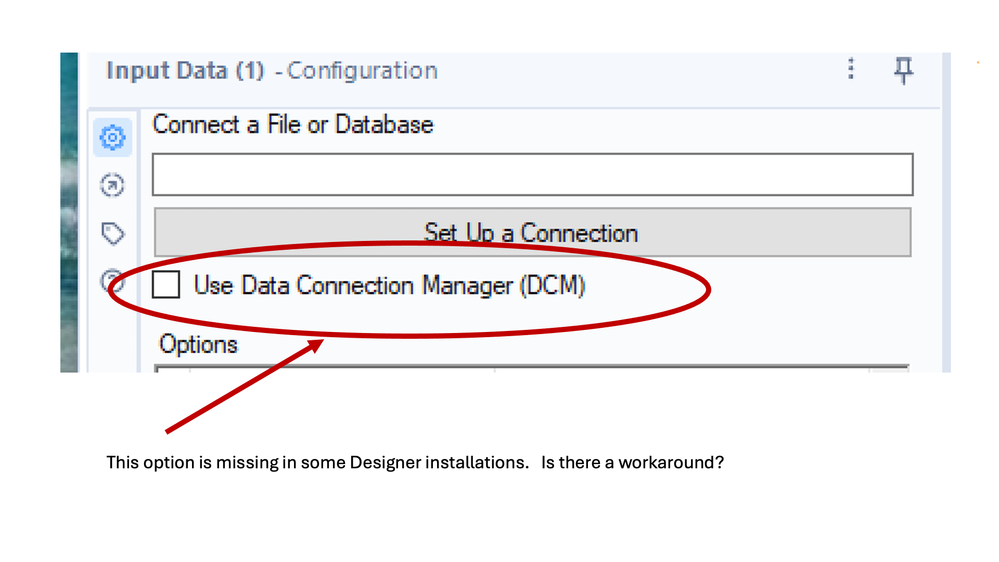Enable Use Data Connection Manager checkbox
Image resolution: width=999 pixels, height=562 pixels.
(x=167, y=285)
